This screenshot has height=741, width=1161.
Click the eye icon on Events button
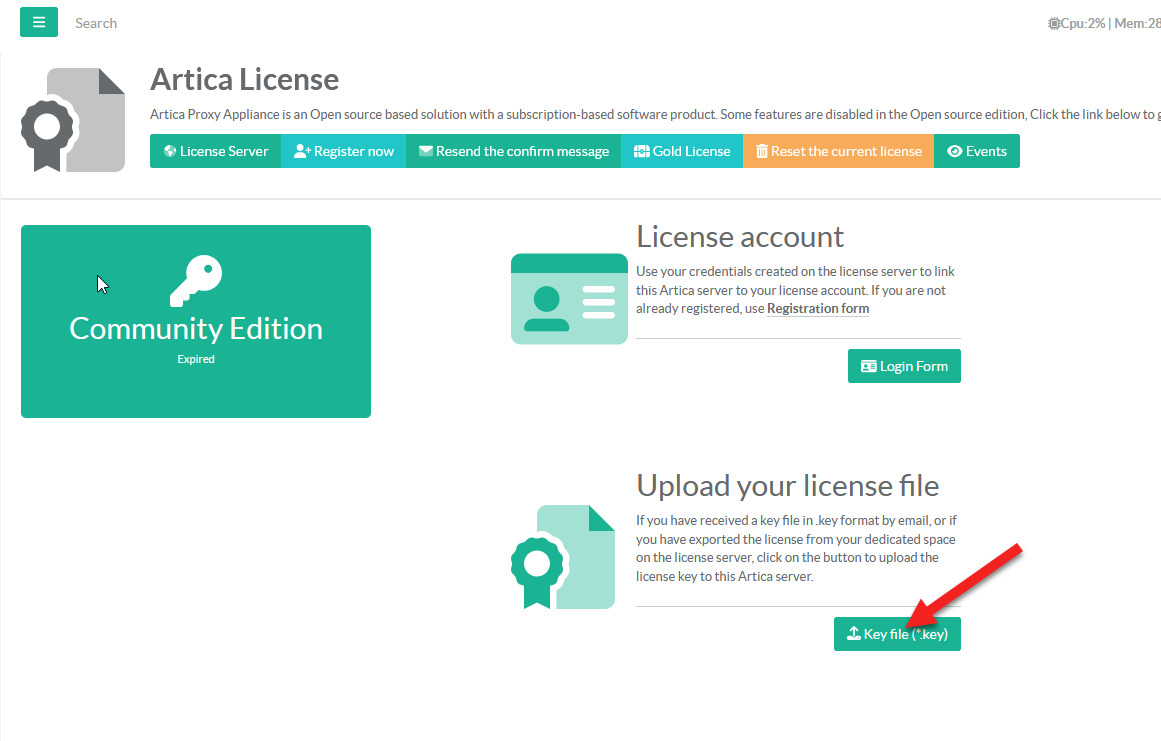coord(954,151)
